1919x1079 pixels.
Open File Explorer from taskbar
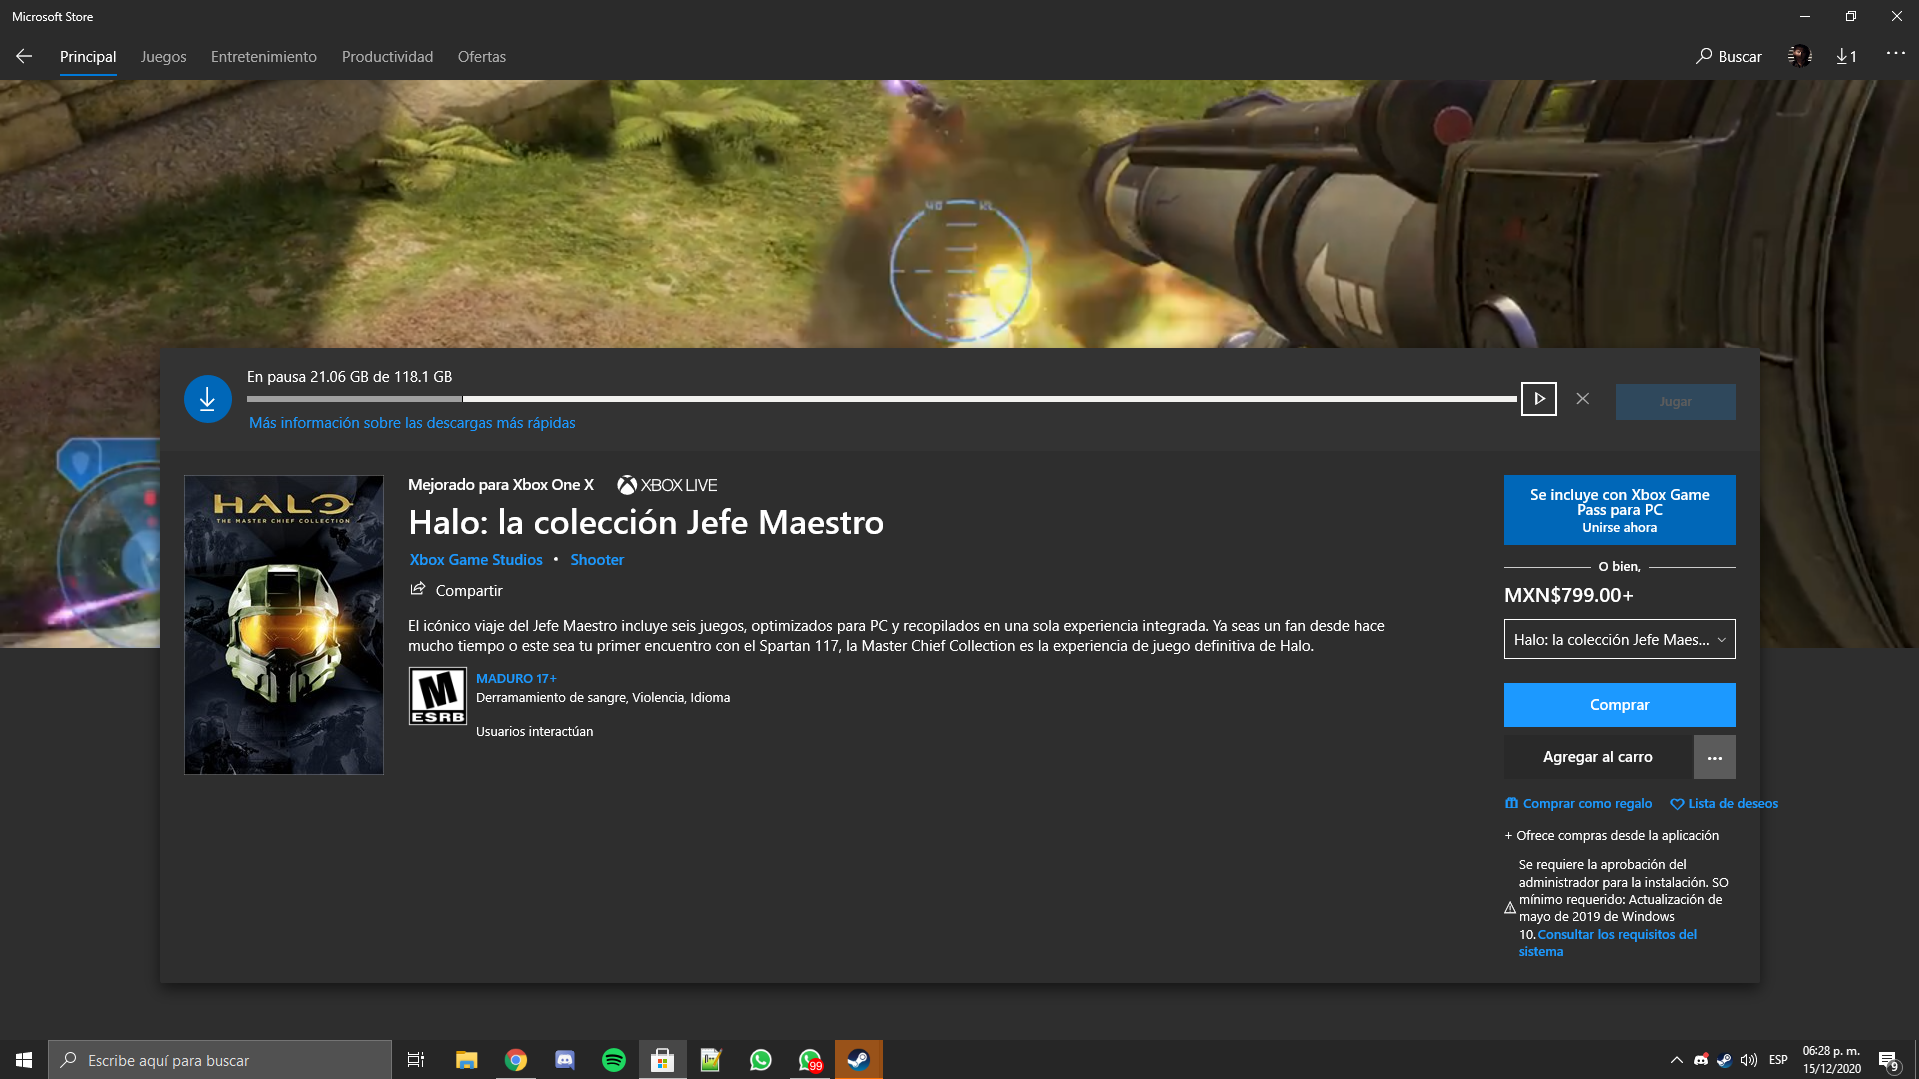pyautogui.click(x=466, y=1060)
